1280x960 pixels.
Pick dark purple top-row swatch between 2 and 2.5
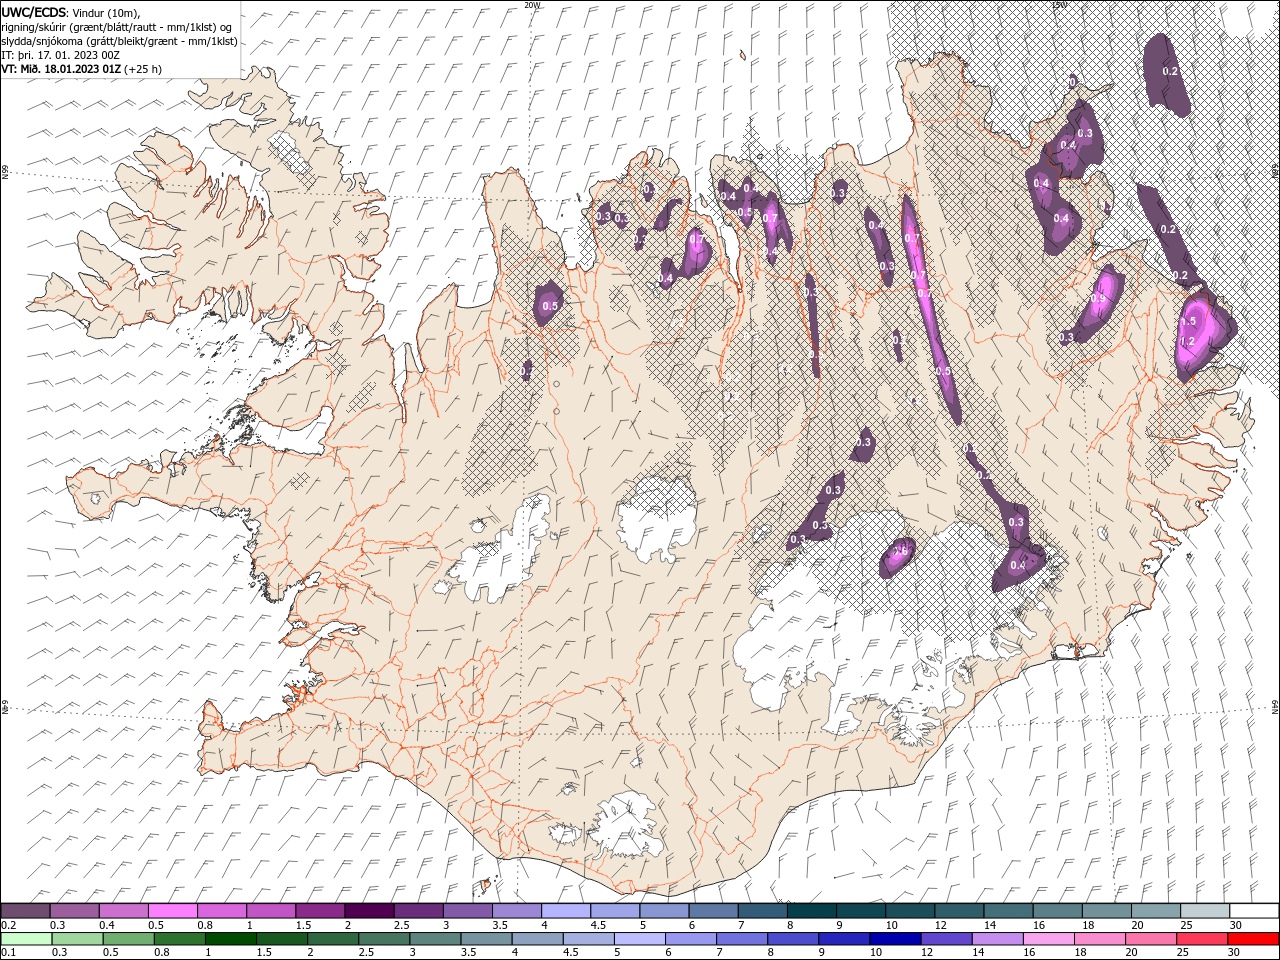[369, 911]
